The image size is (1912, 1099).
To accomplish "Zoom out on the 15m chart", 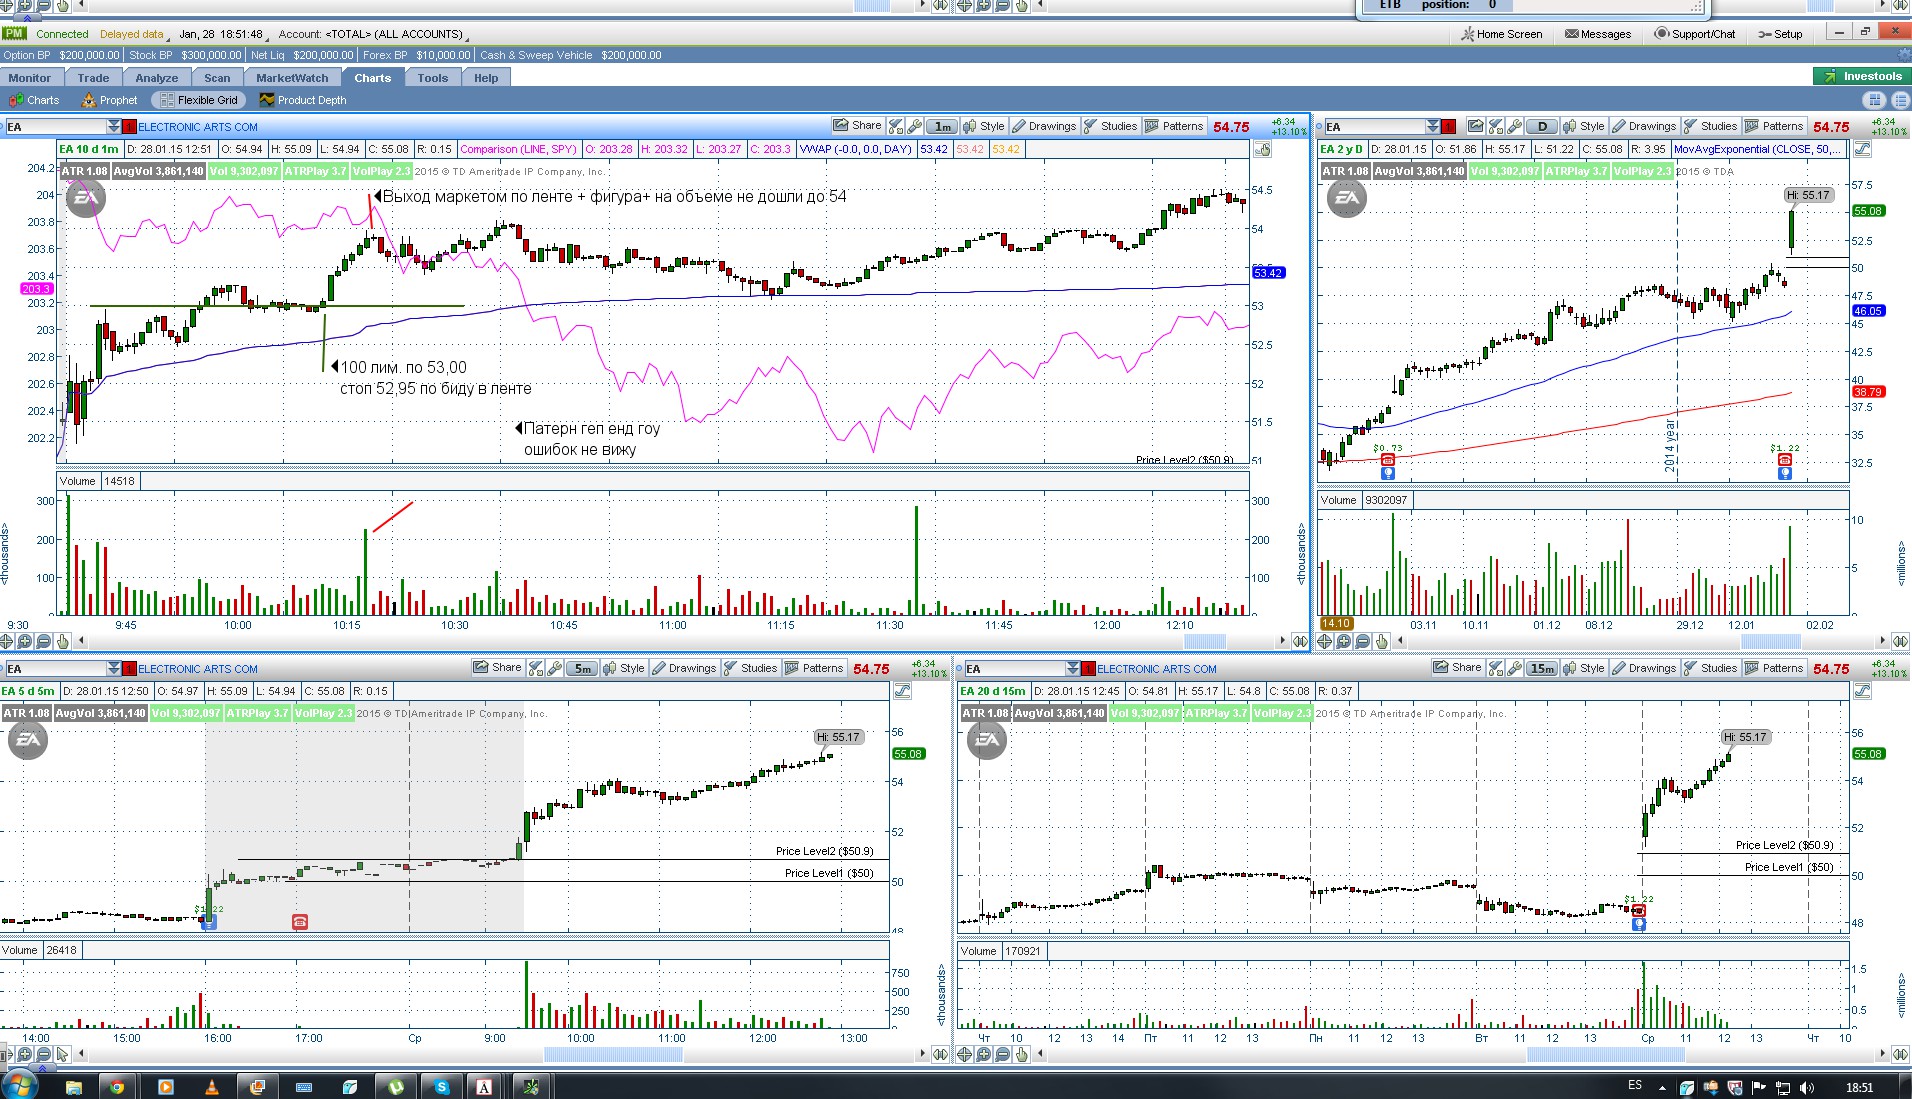I will point(1004,1054).
